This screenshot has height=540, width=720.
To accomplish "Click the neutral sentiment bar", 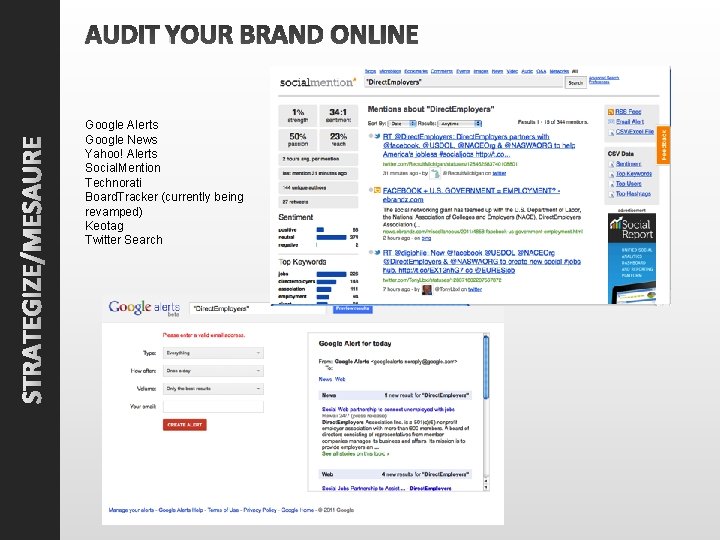I will click(x=331, y=237).
